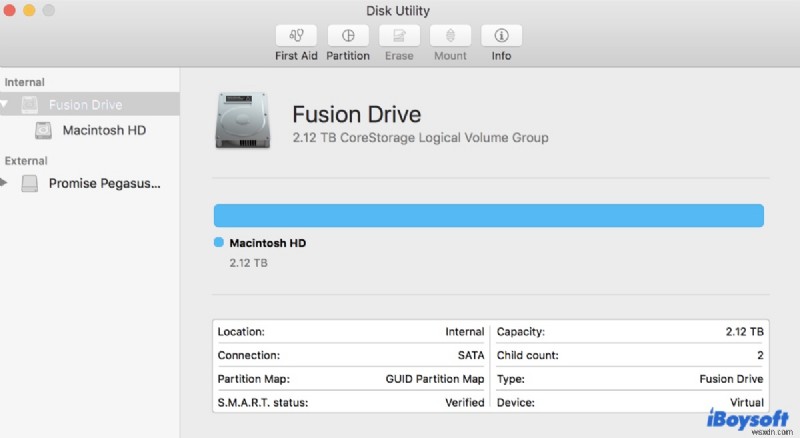The width and height of the screenshot is (800, 438).
Task: Click the Type value Fusion Drive
Action: [x=731, y=379]
